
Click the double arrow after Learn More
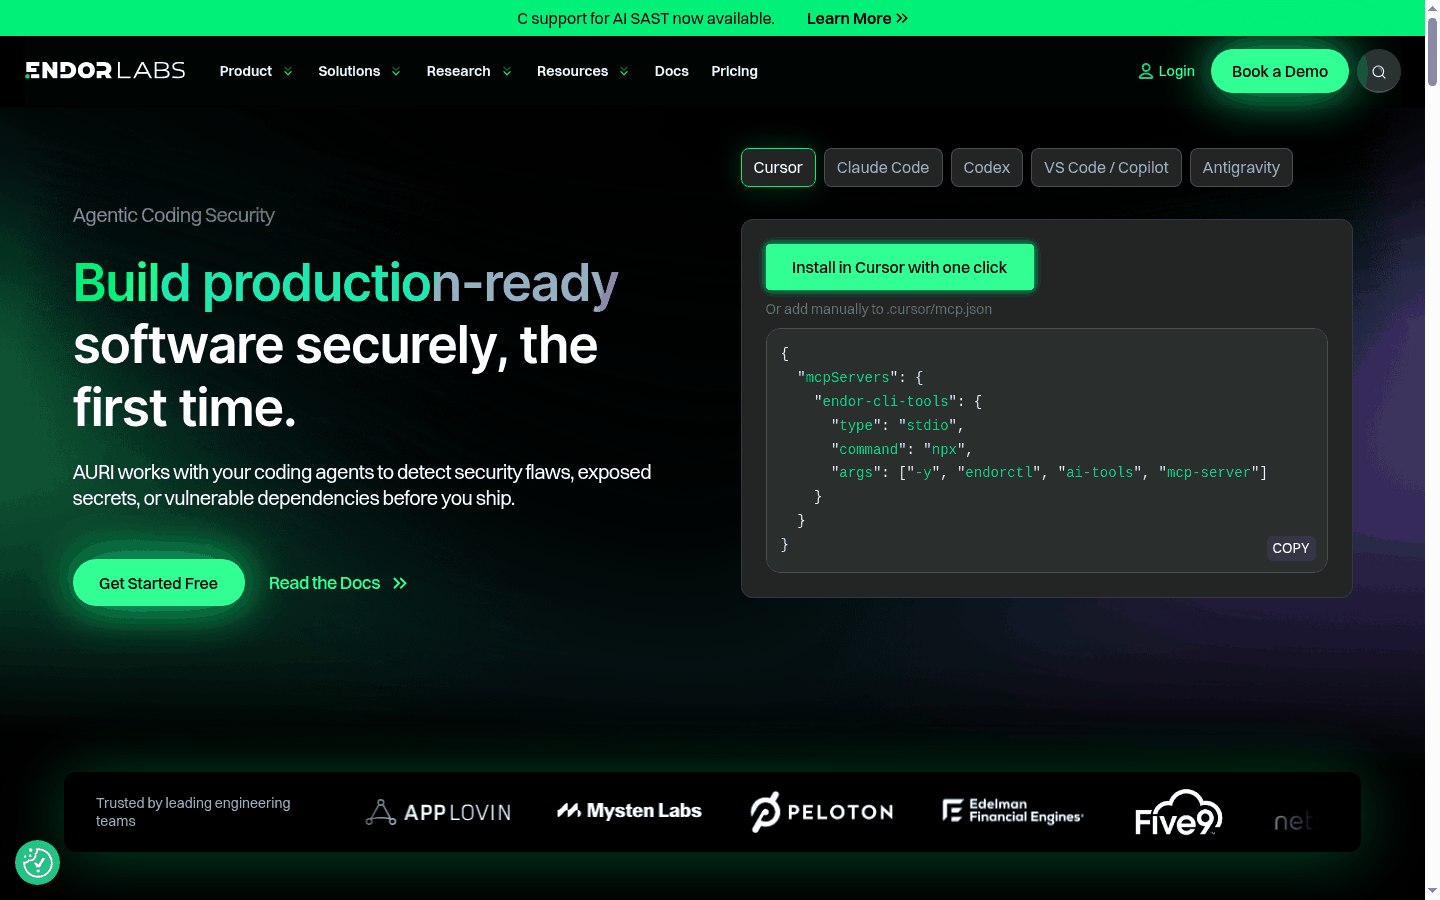click(x=902, y=18)
